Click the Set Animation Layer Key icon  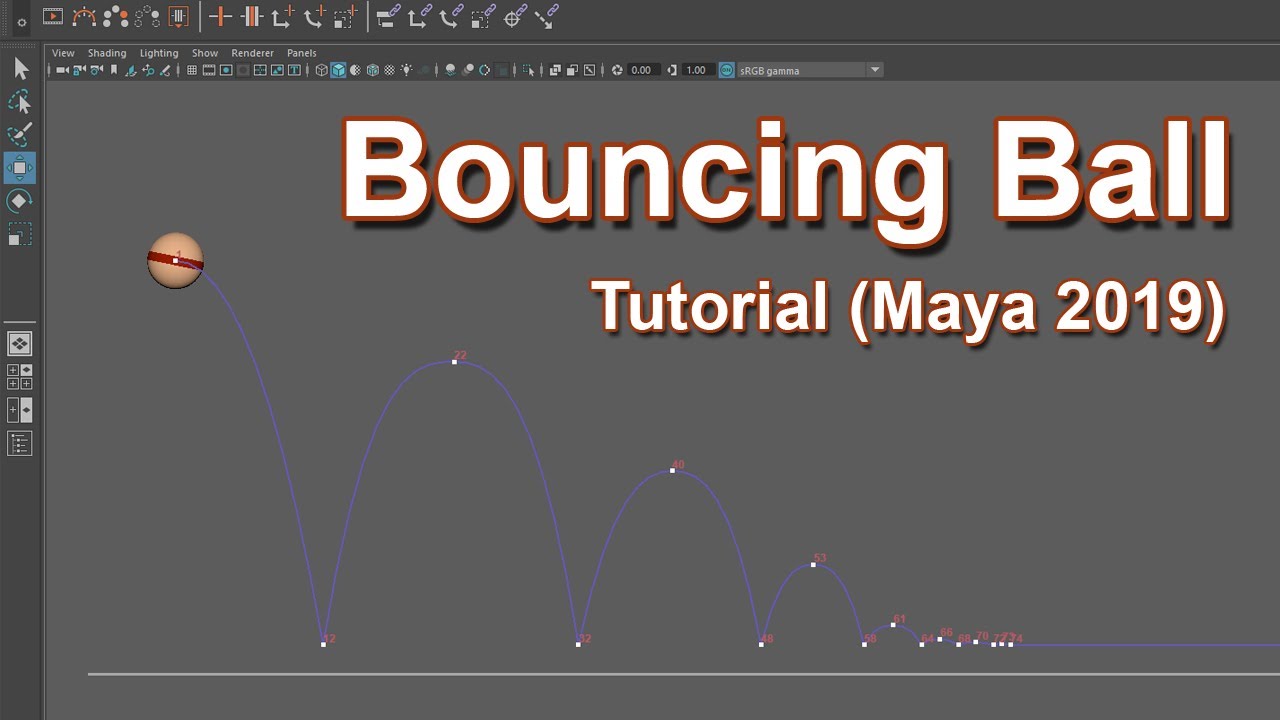[252, 16]
